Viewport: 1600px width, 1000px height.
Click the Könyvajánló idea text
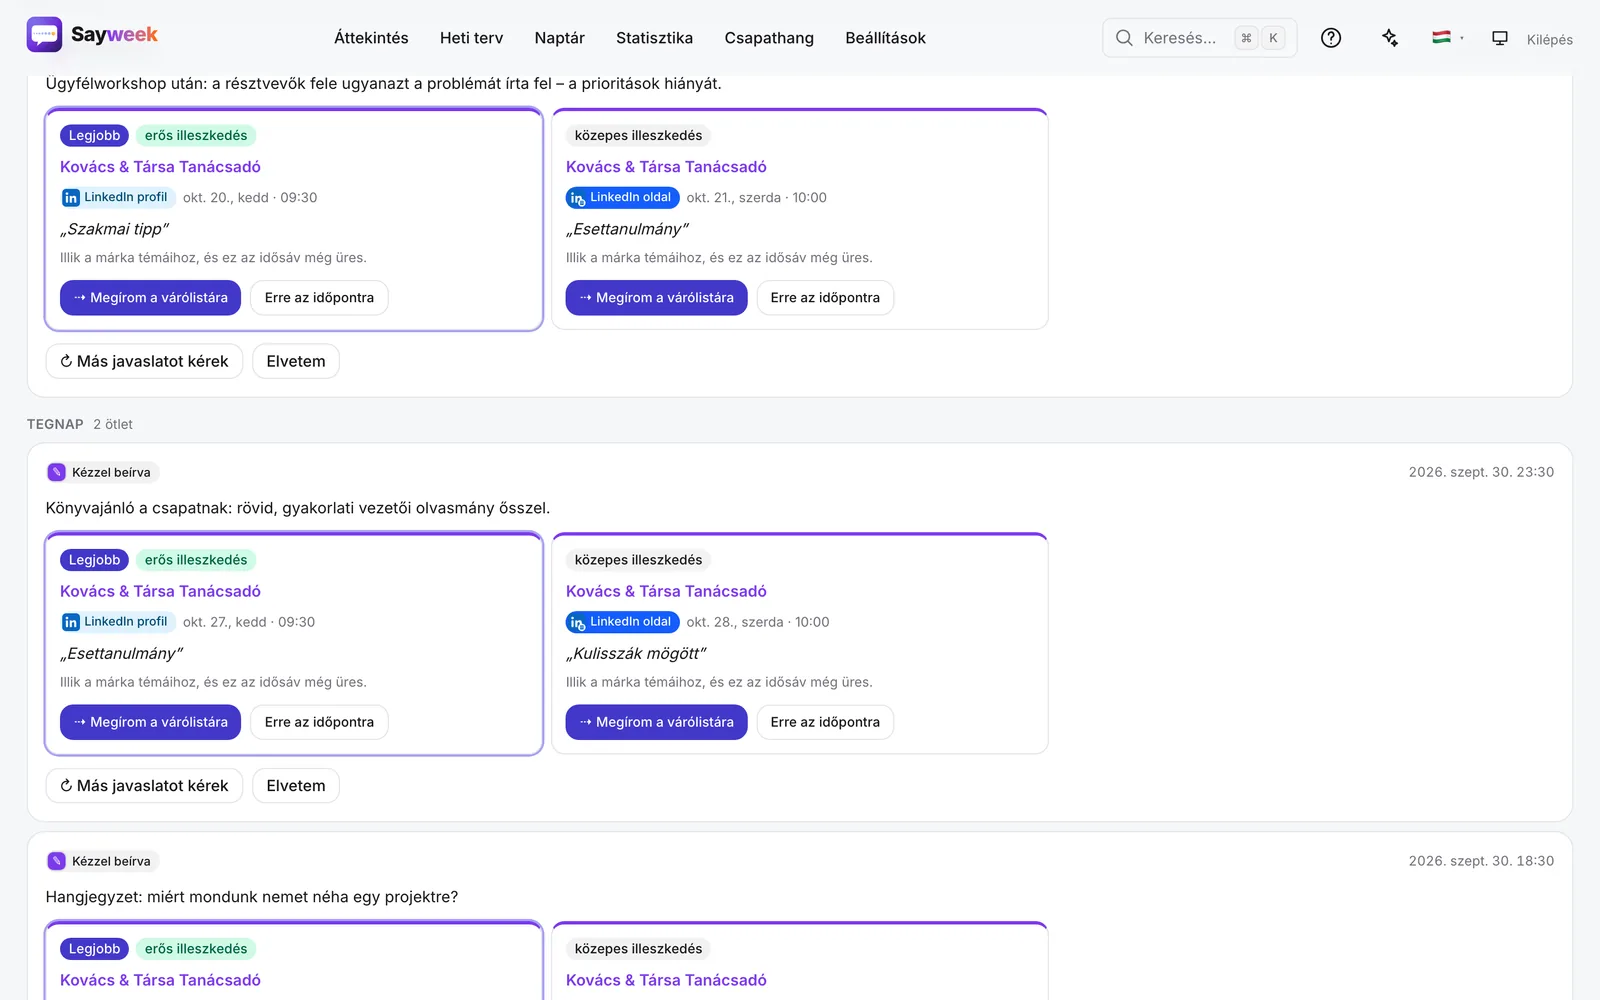[x=298, y=508]
